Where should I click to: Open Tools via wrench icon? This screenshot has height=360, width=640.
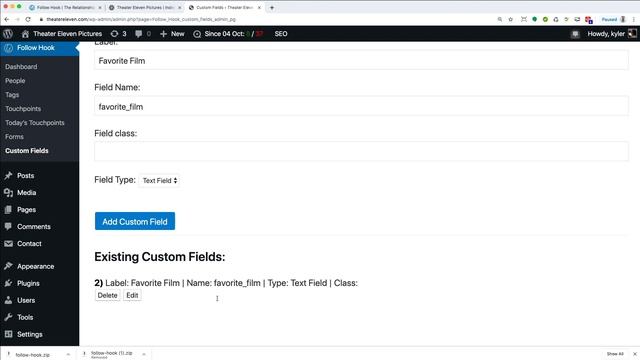8,317
